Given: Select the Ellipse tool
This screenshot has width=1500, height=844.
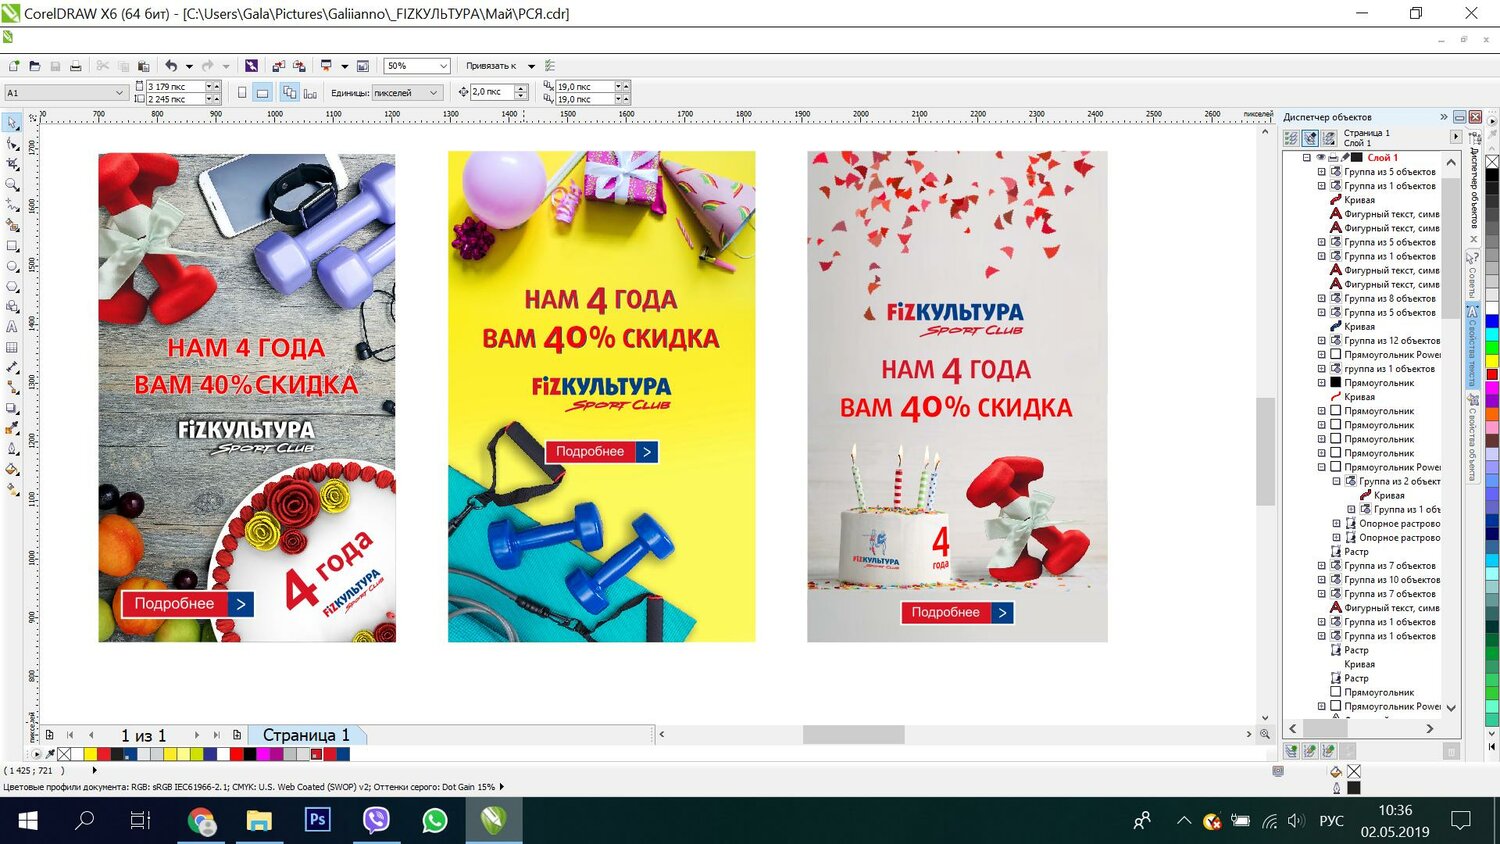Looking at the screenshot, I should [x=12, y=266].
